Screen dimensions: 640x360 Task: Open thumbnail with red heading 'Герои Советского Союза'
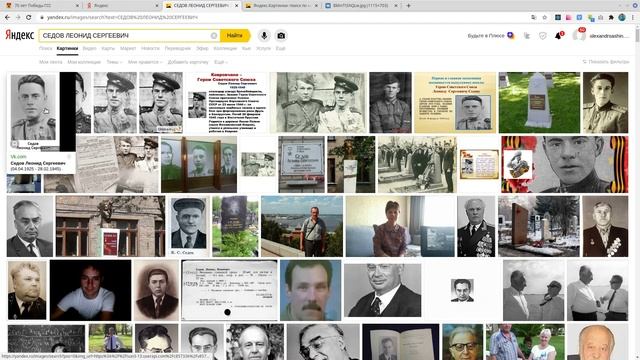[227, 102]
